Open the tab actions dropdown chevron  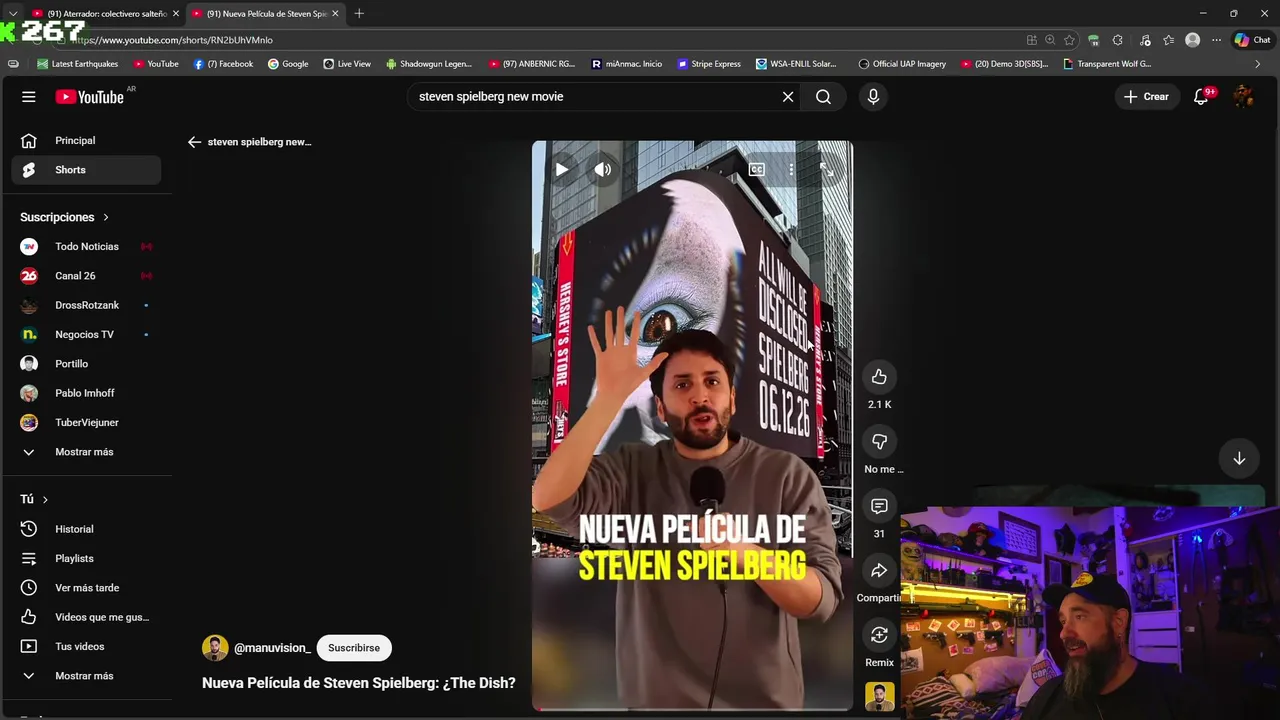point(13,14)
